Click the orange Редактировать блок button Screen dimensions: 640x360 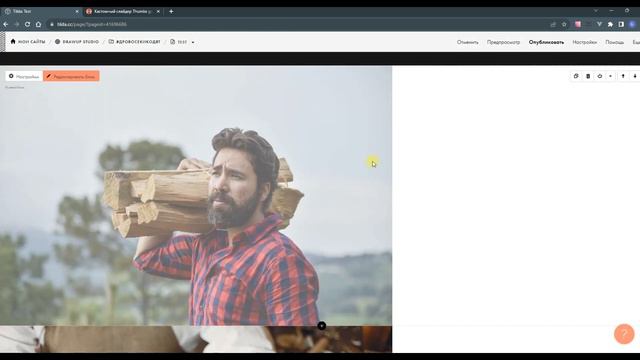click(x=71, y=76)
